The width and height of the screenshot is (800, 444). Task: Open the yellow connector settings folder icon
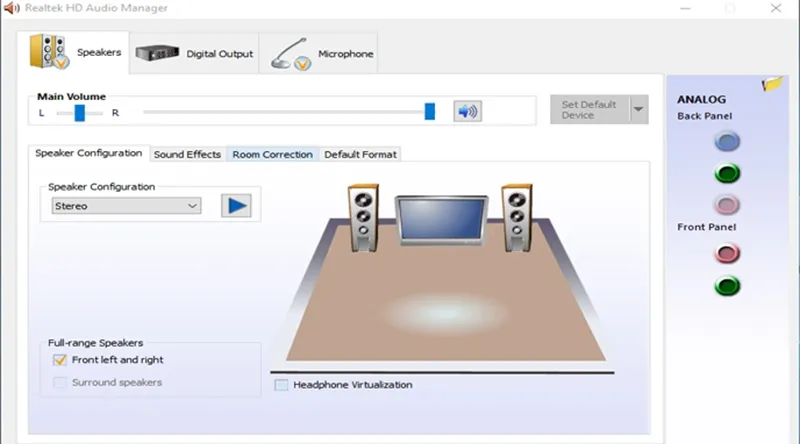tap(770, 85)
